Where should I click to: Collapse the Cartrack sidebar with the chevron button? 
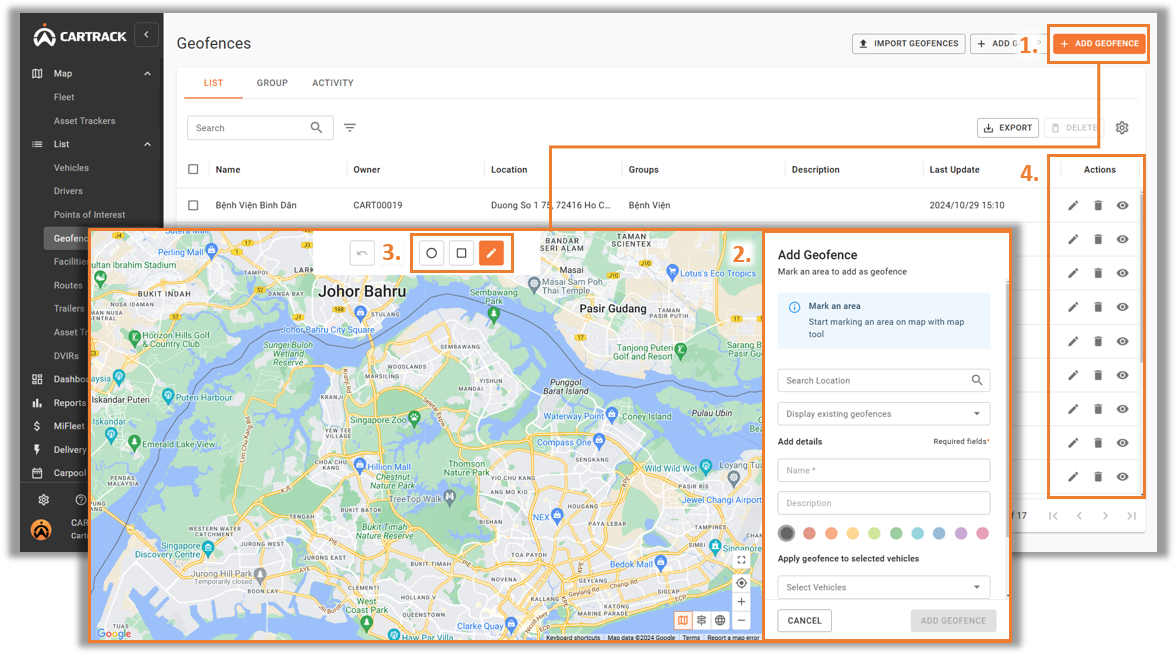pyautogui.click(x=146, y=34)
